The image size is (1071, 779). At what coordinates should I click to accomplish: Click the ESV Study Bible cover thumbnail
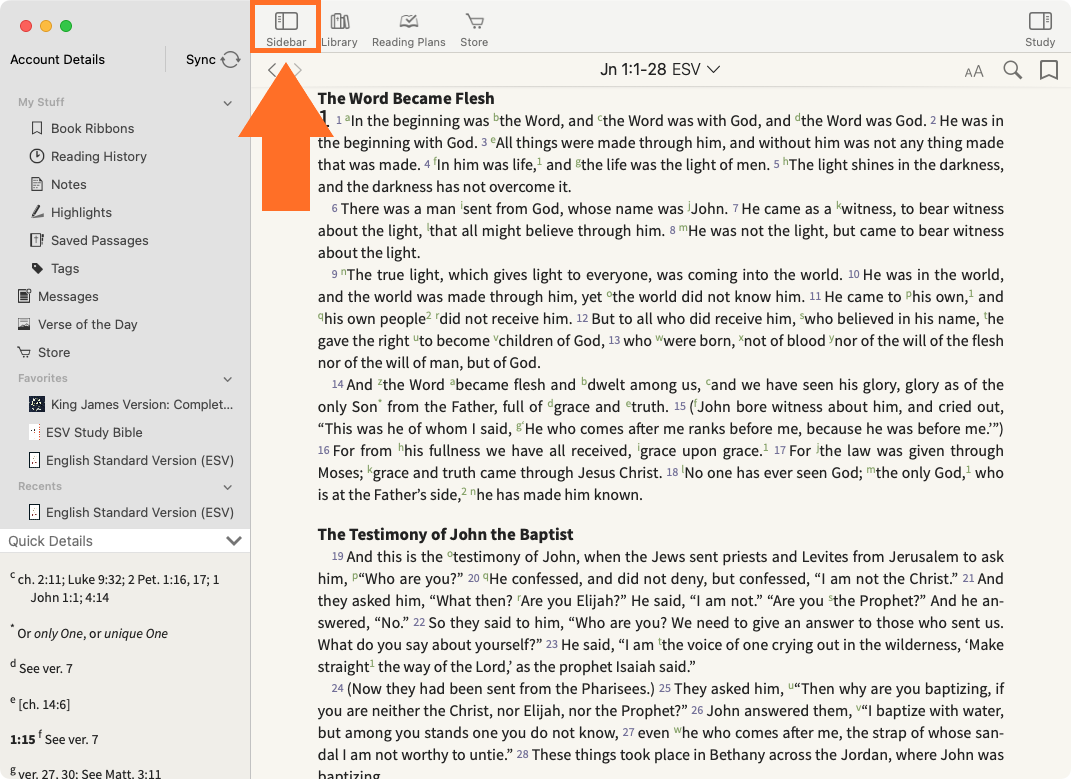click(34, 433)
